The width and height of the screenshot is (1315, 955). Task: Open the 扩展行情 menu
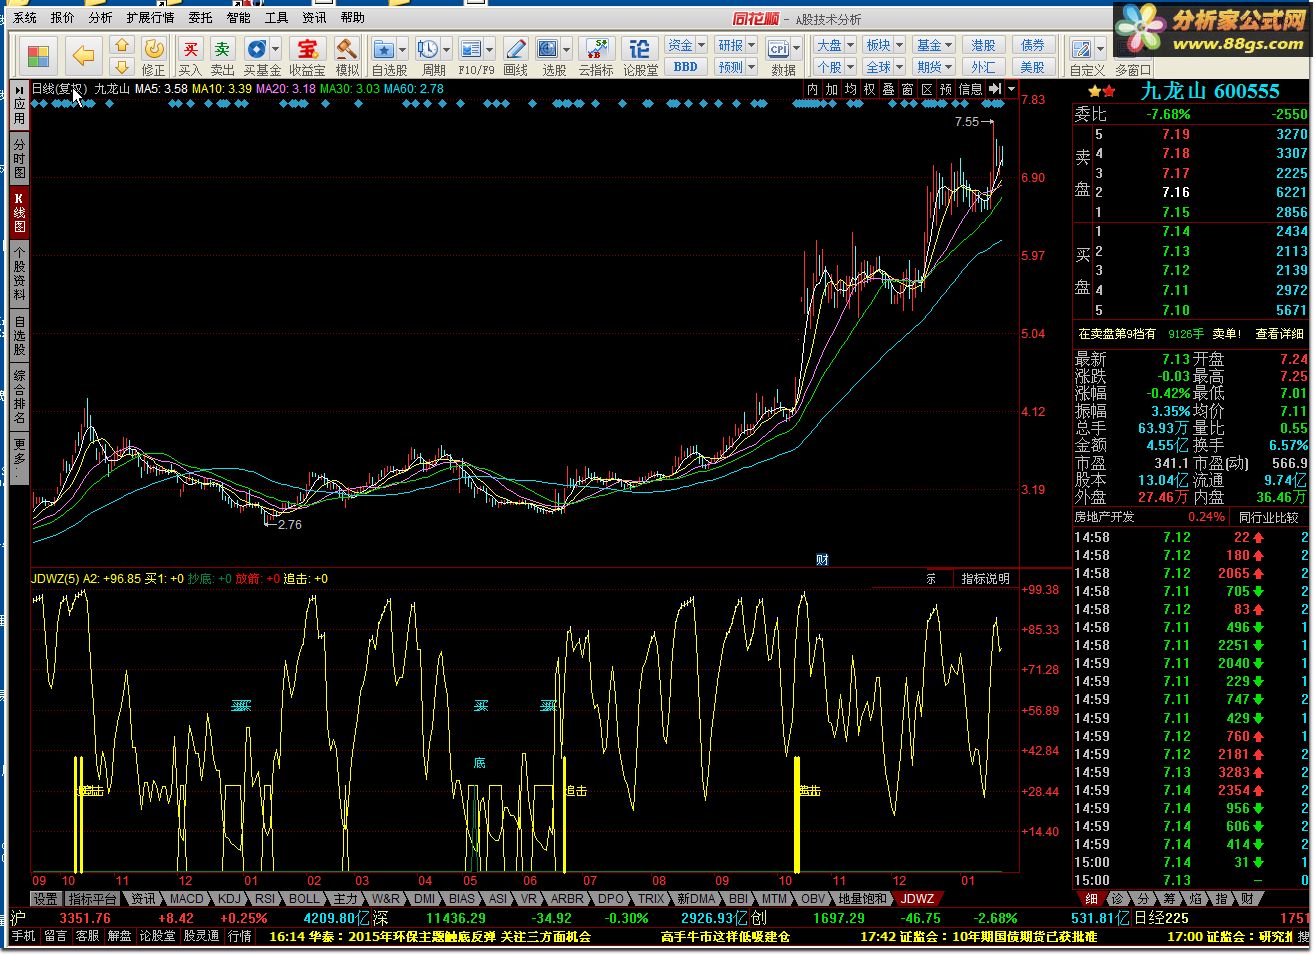[x=150, y=18]
